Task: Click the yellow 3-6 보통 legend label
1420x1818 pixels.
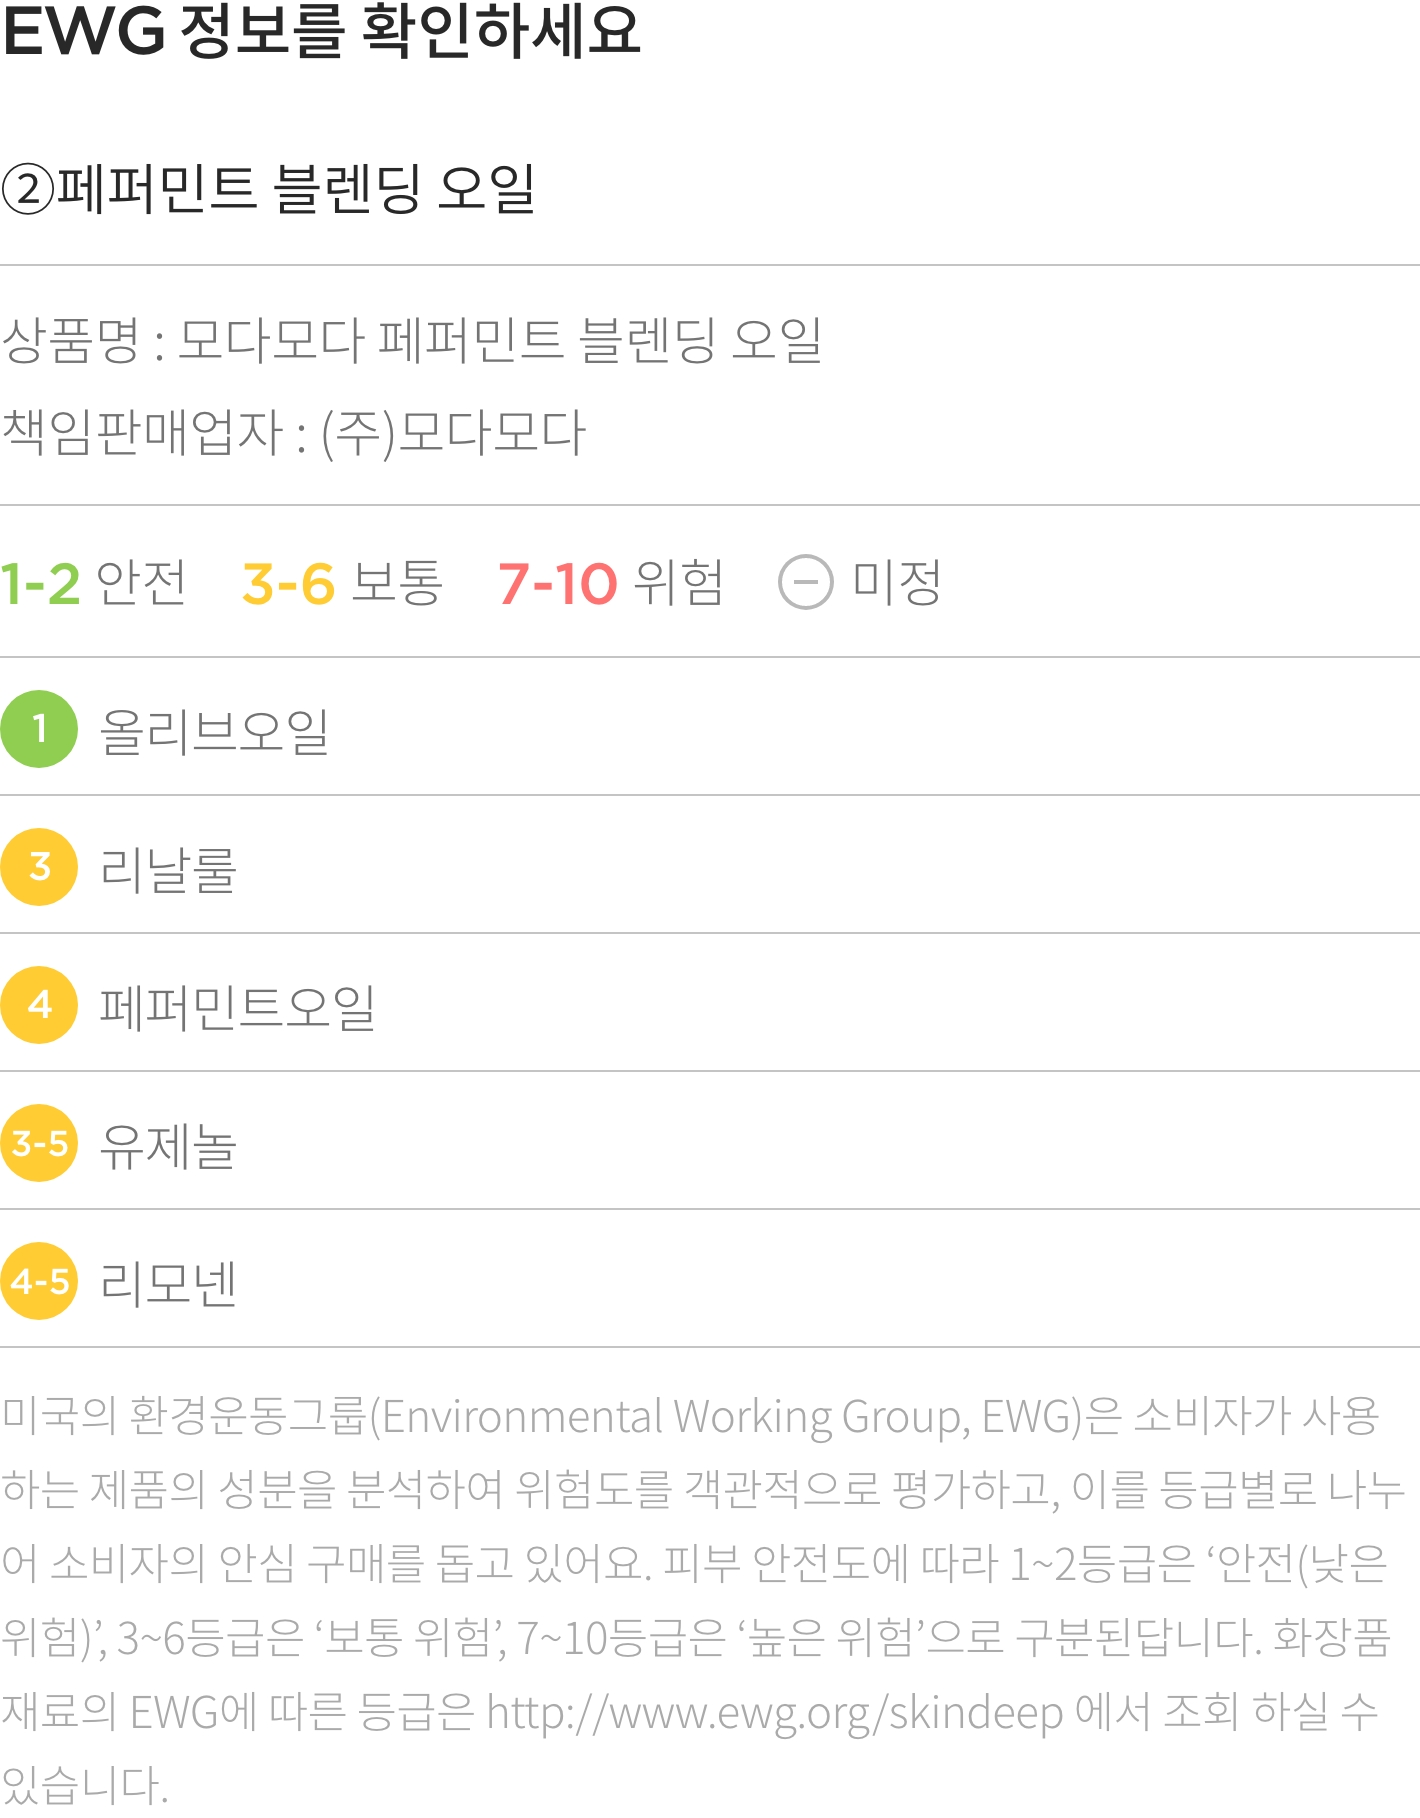Action: click(x=342, y=583)
